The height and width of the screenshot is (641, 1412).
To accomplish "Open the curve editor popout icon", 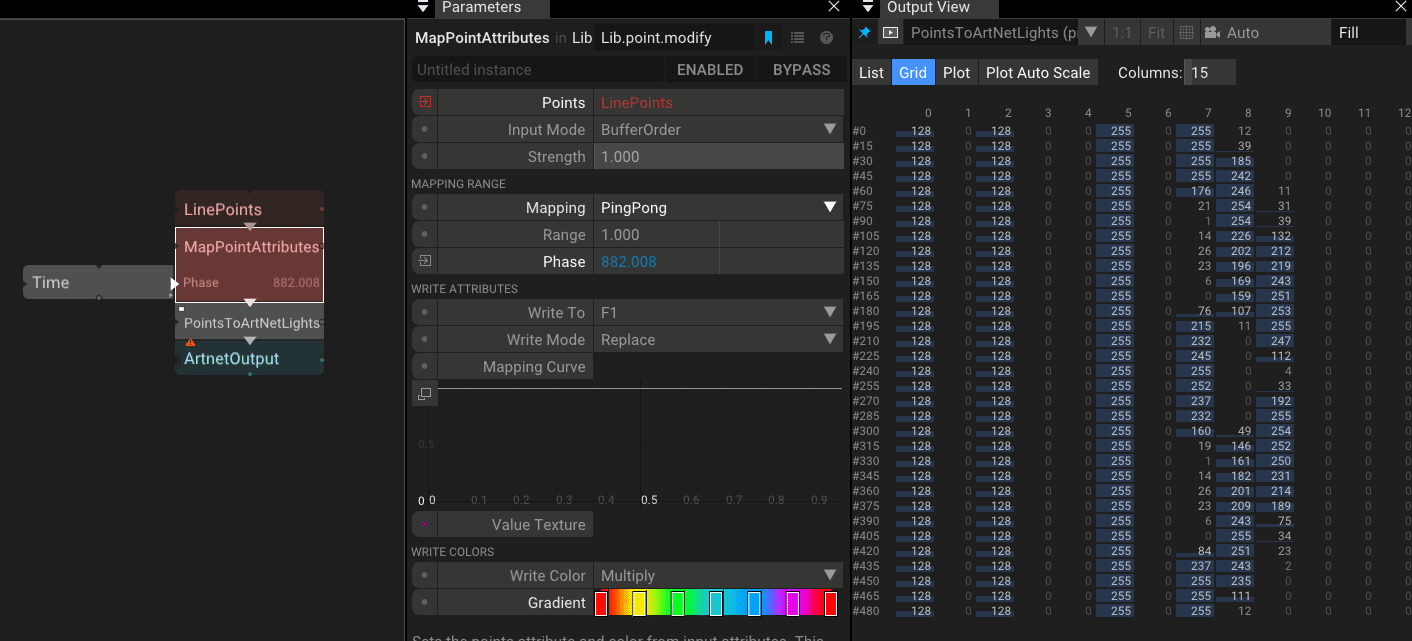I will [425, 394].
